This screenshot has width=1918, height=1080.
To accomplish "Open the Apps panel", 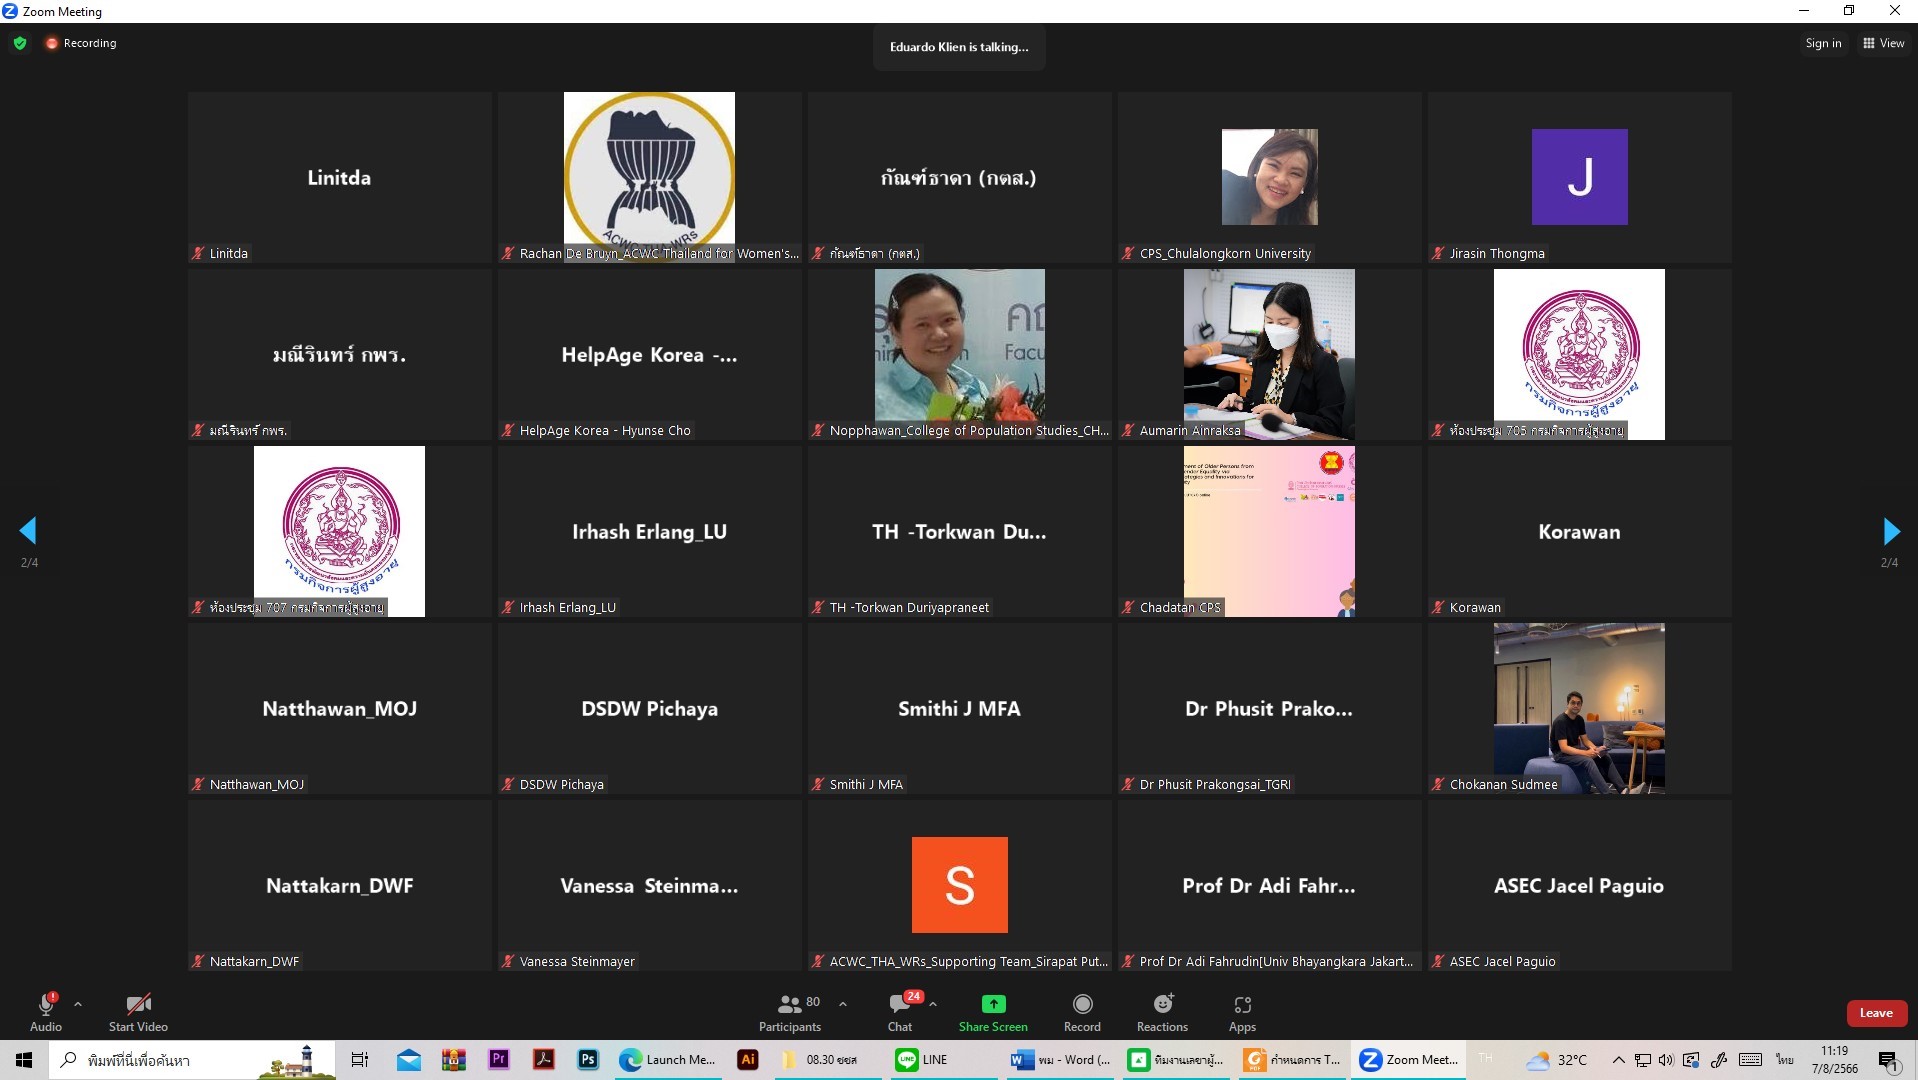I will coord(1242,1011).
